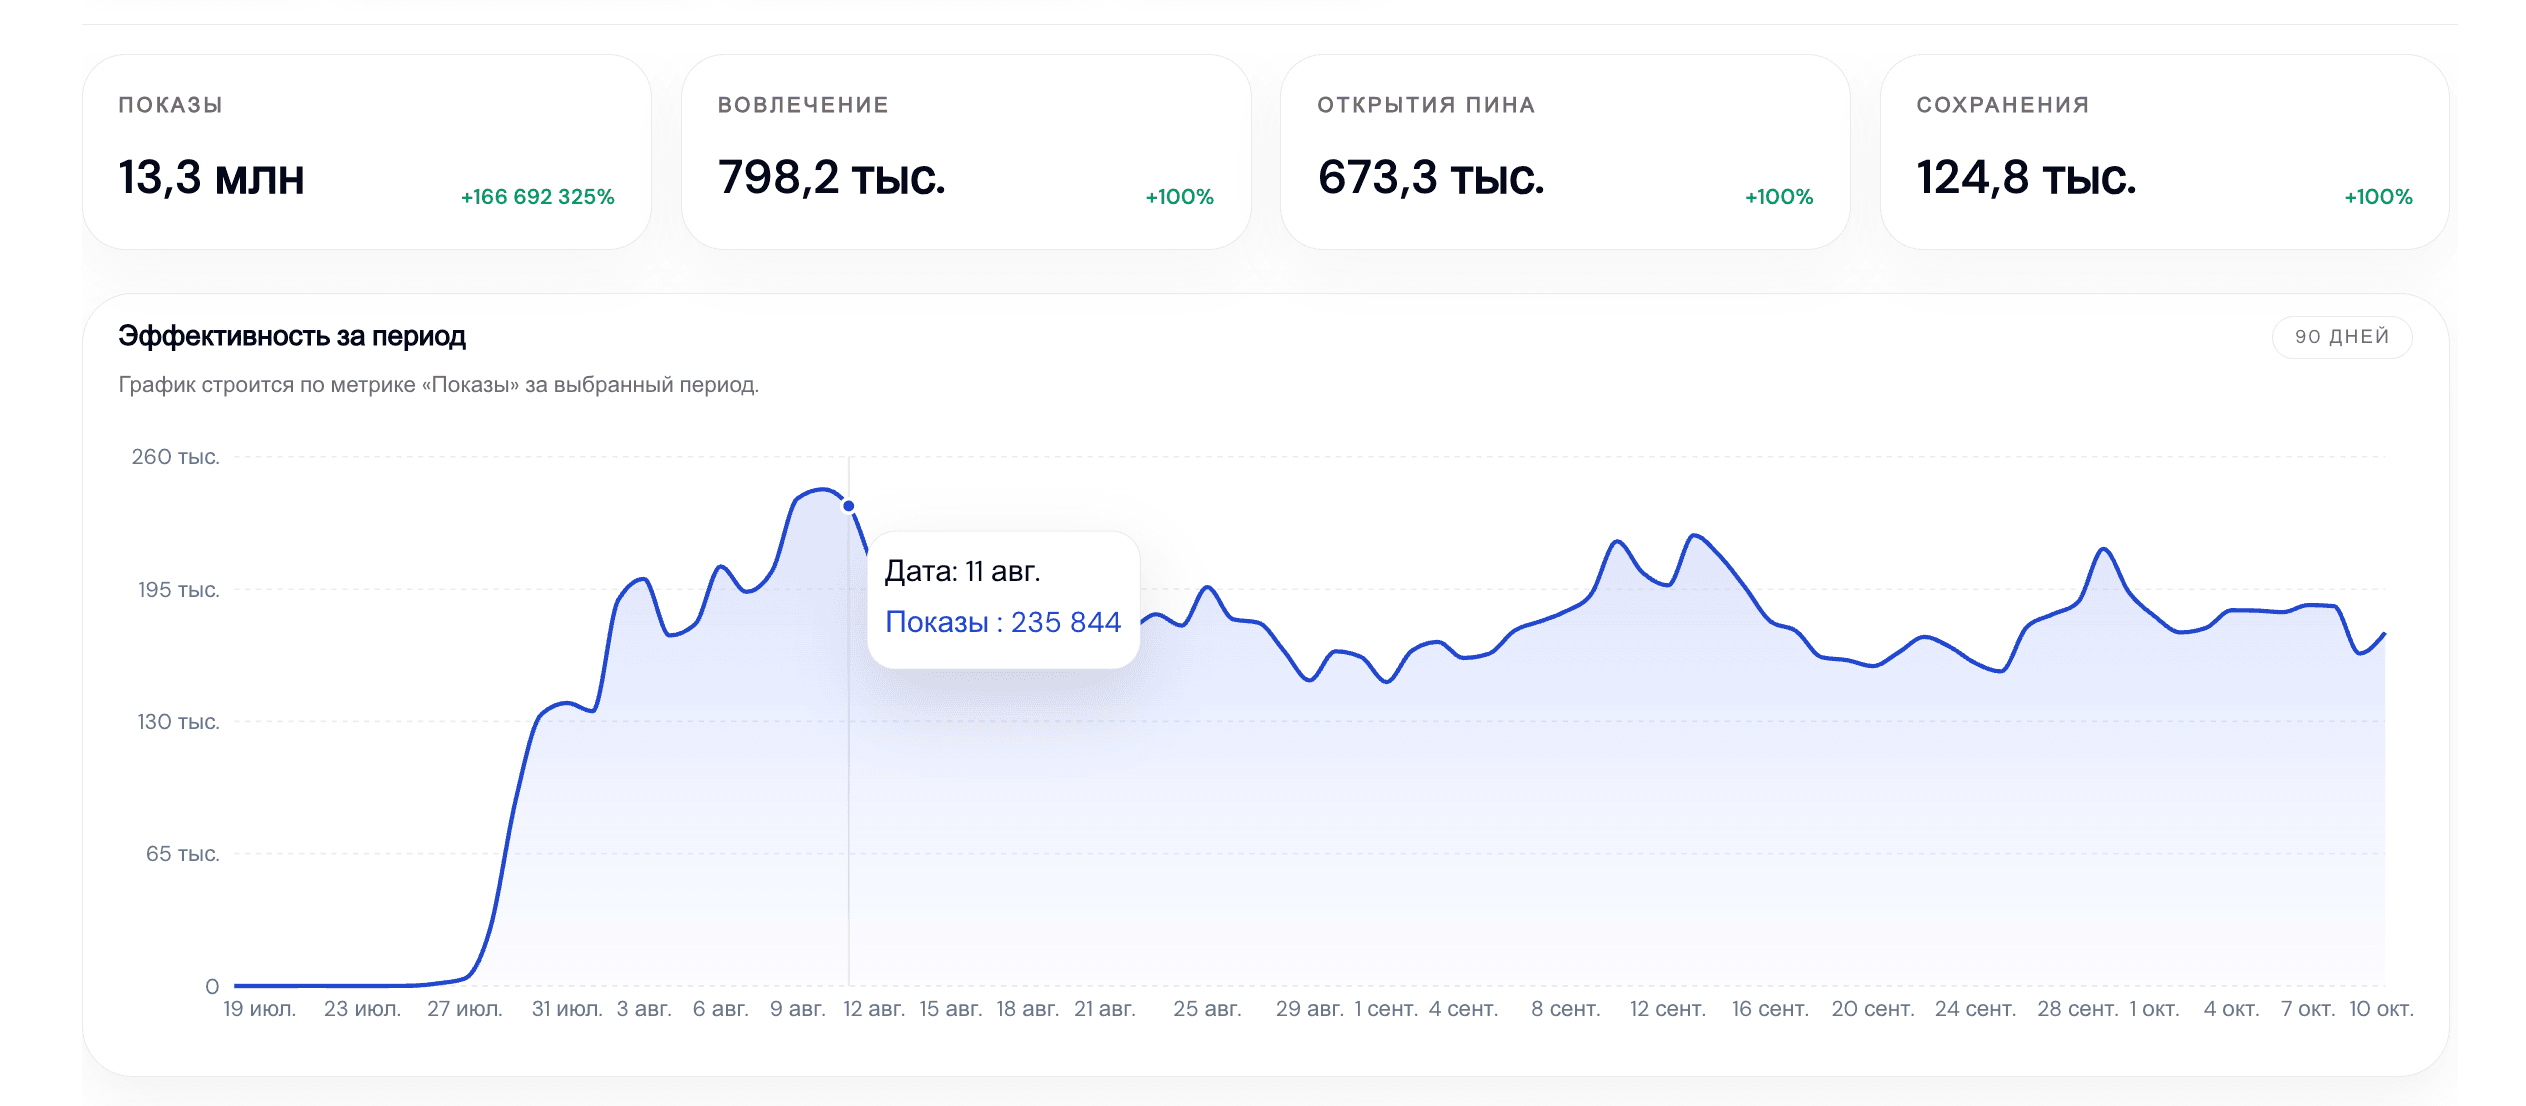Screen dimensions: 2526x1106
Task: Click the 13,3 млн value
Action: (211, 178)
